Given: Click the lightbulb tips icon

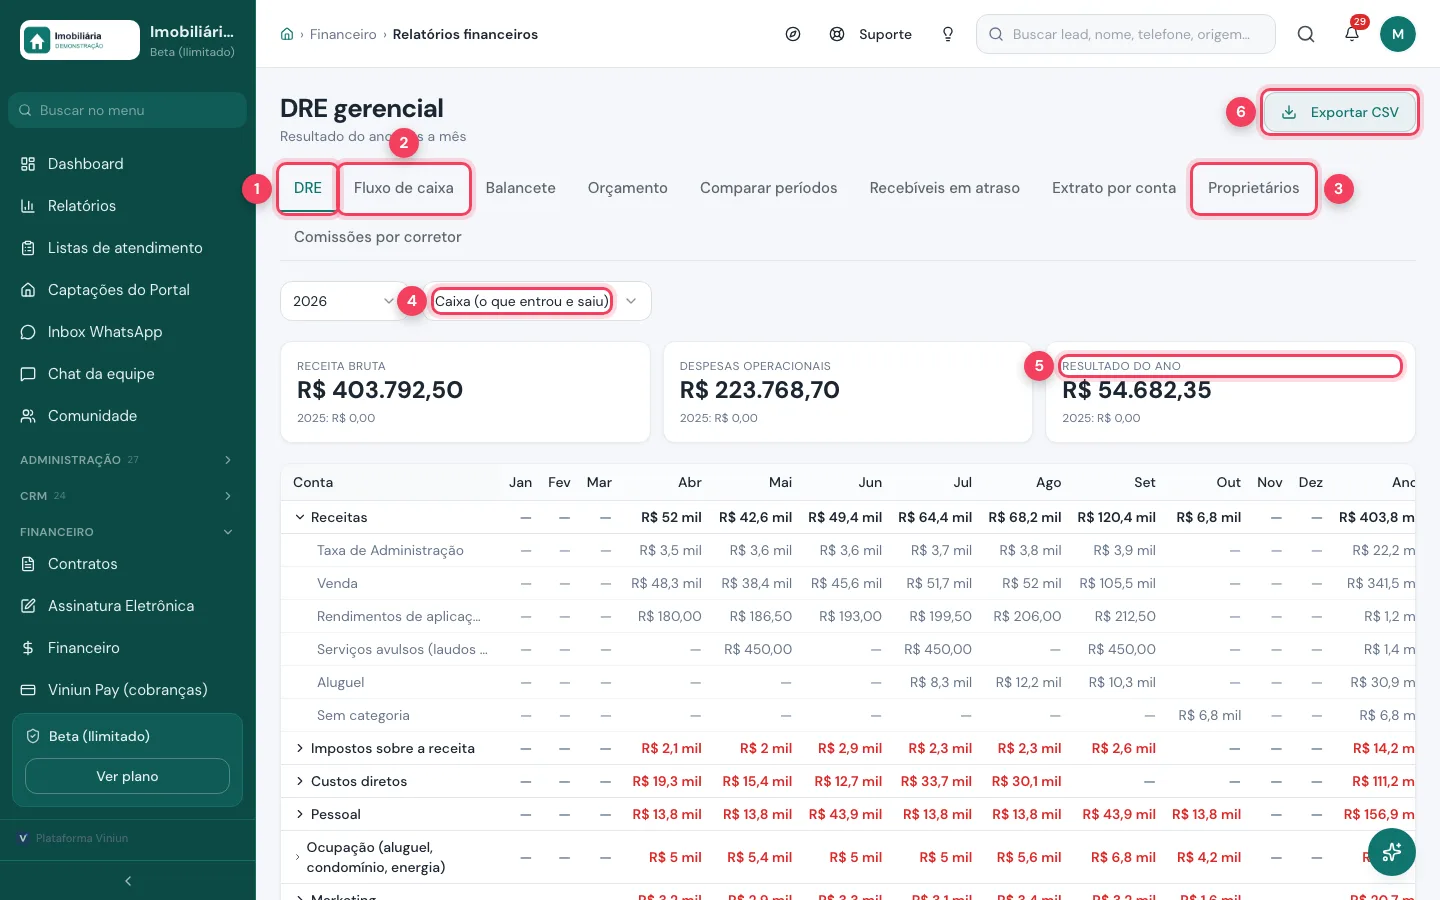Looking at the screenshot, I should click(x=948, y=34).
